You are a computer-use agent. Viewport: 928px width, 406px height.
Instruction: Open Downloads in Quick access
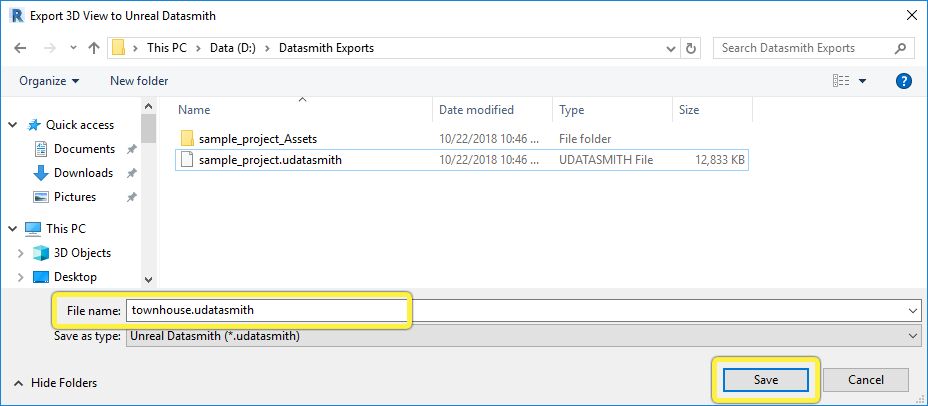pyautogui.click(x=83, y=173)
